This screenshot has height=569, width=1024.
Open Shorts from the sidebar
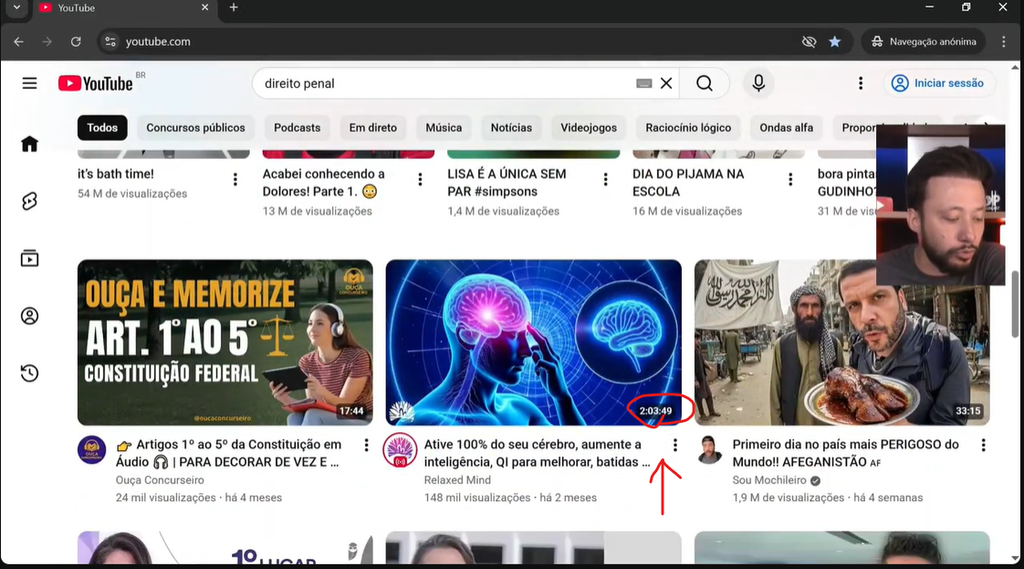[x=29, y=201]
